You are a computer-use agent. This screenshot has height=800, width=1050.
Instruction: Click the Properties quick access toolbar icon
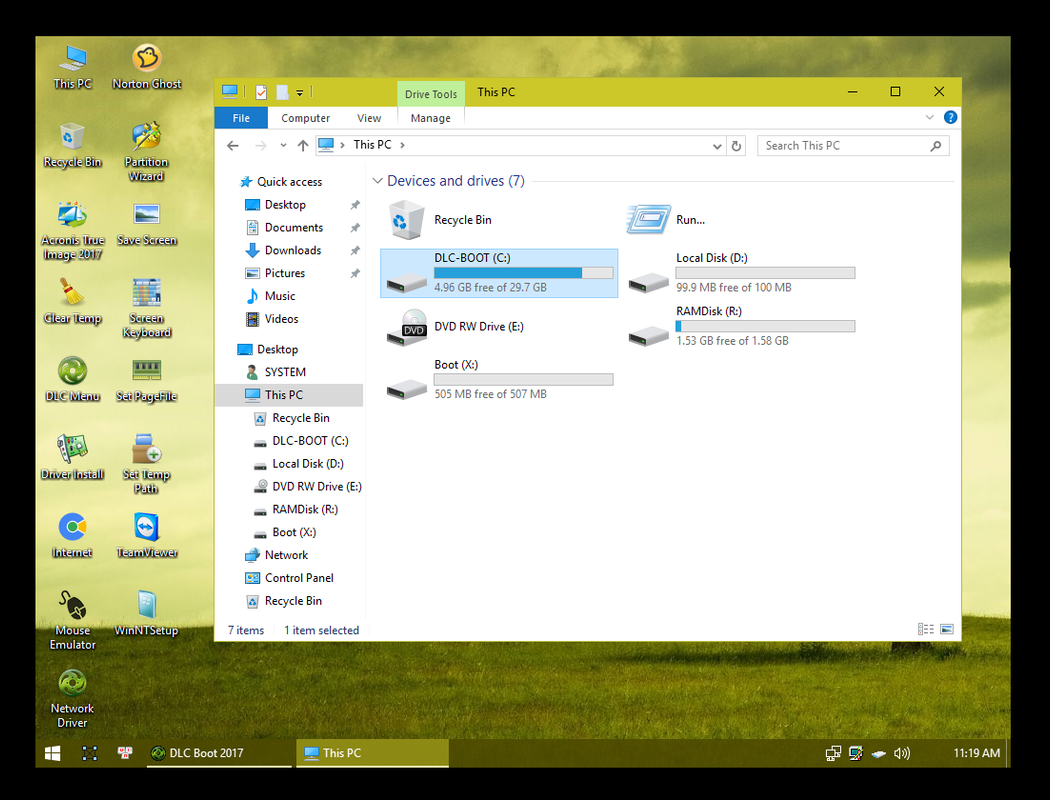point(261,92)
